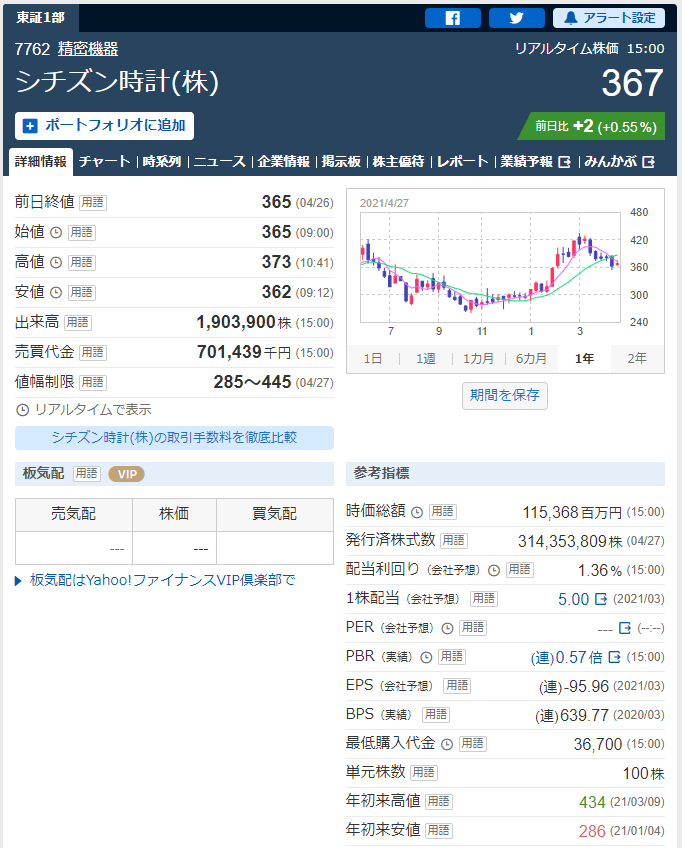Open the 精密機器 sector link
Screen dimensions: 682x848
pos(88,49)
